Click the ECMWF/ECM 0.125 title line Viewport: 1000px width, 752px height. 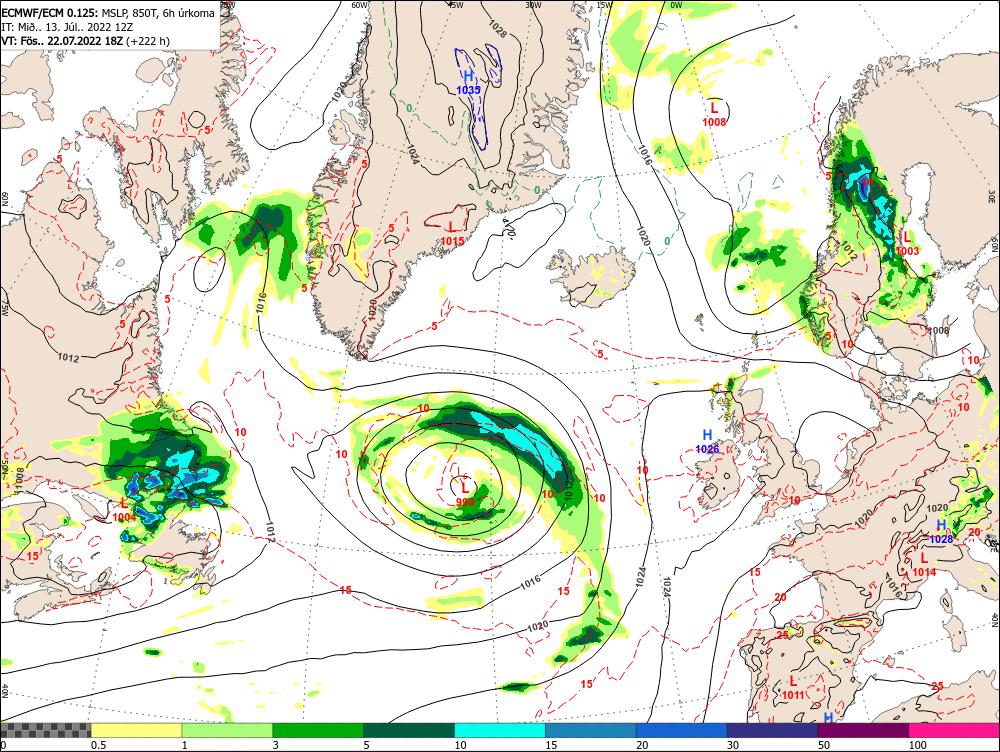pyautogui.click(x=108, y=12)
